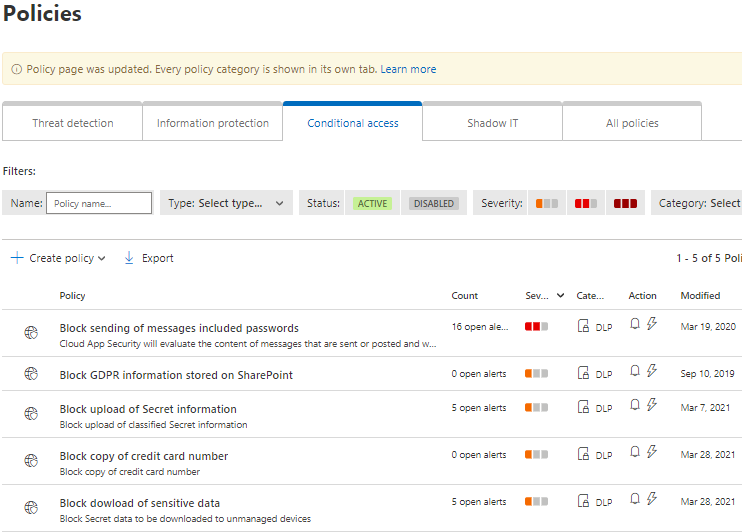
Task: Open the Type: Select type dropdown
Action: tap(226, 203)
